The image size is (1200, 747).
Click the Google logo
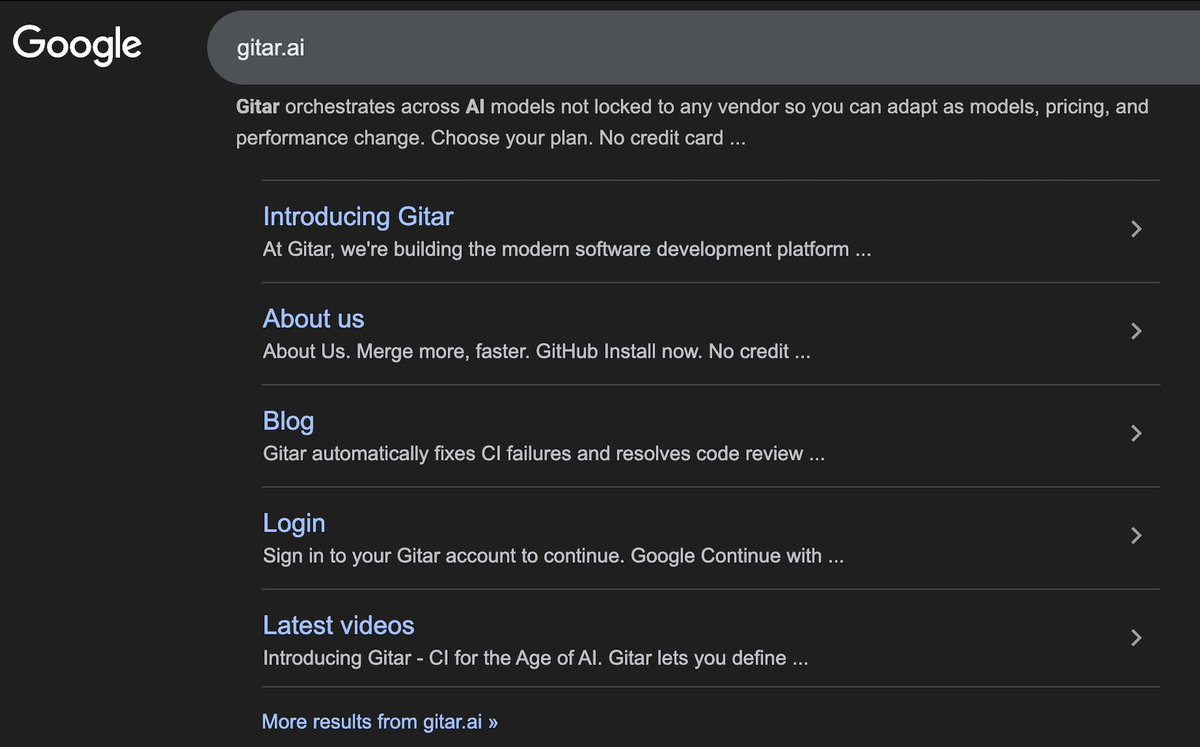pos(77,45)
